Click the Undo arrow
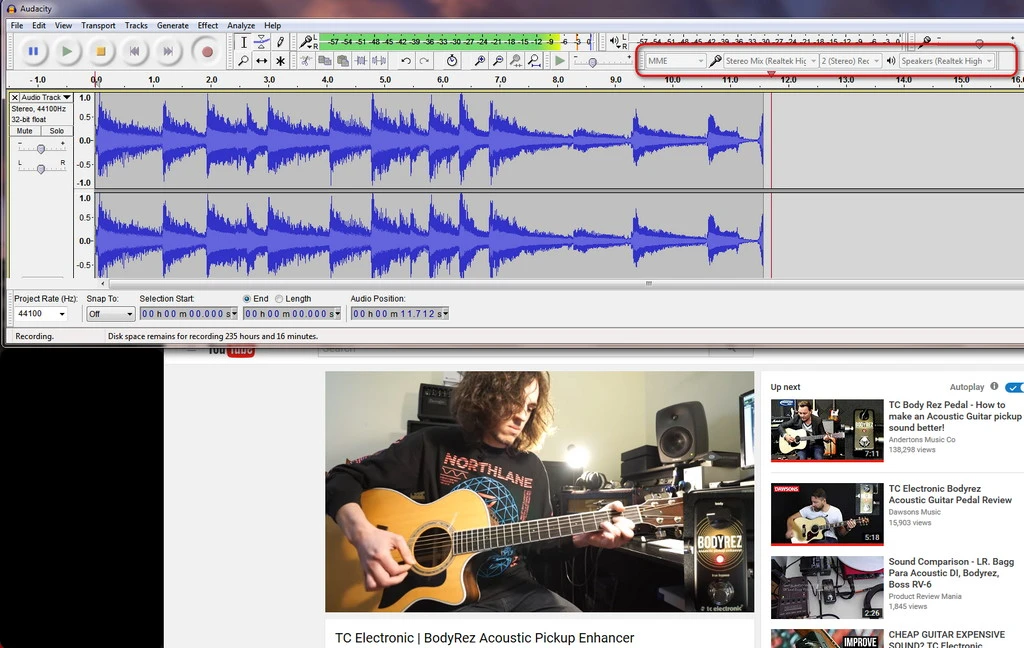The image size is (1024, 648). 406,61
